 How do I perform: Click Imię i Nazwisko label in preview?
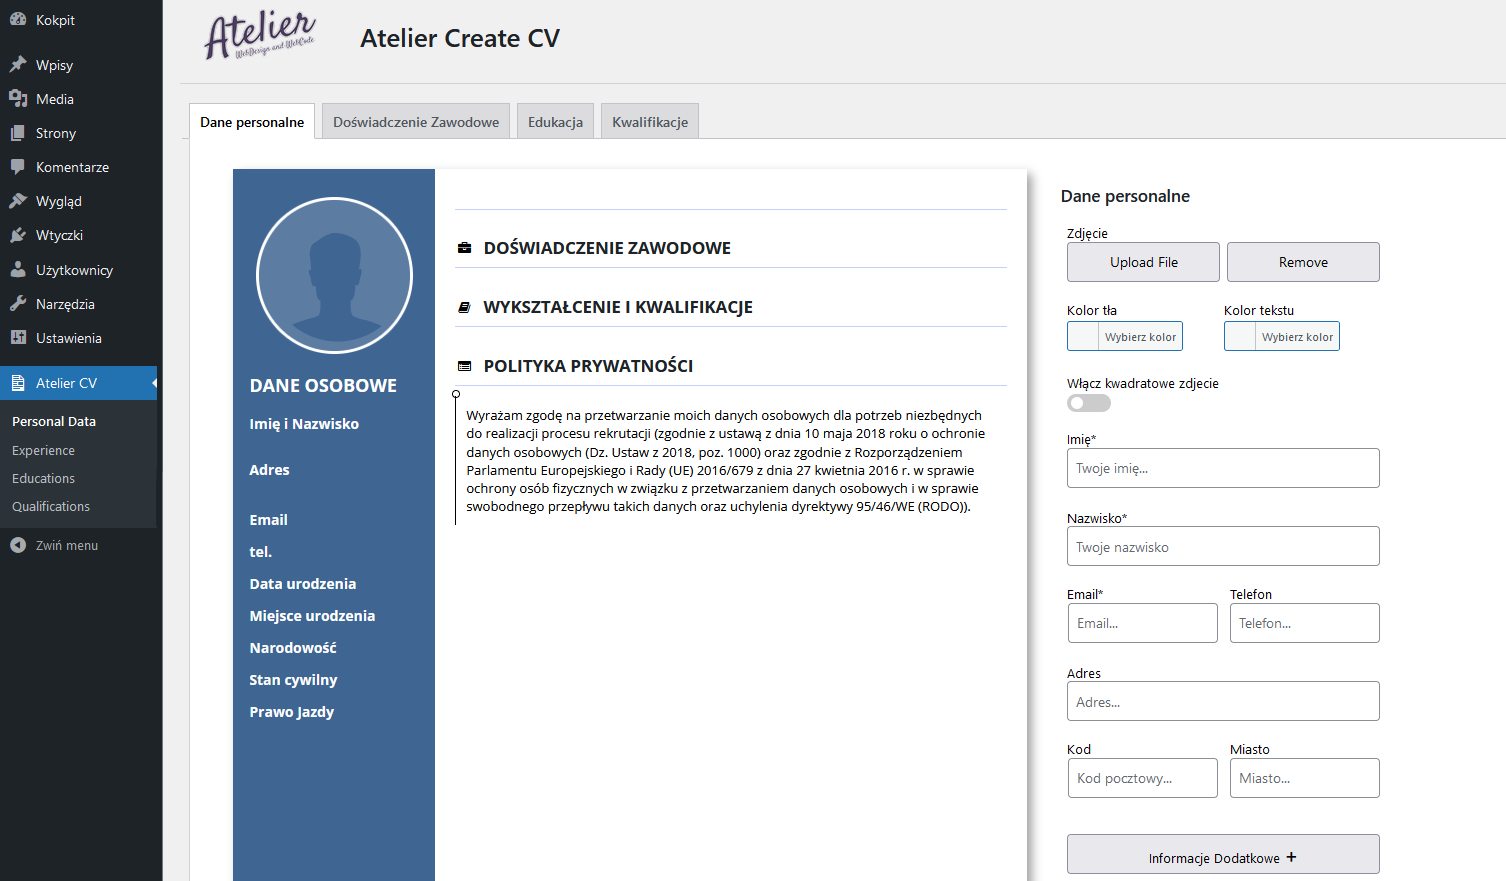304,424
